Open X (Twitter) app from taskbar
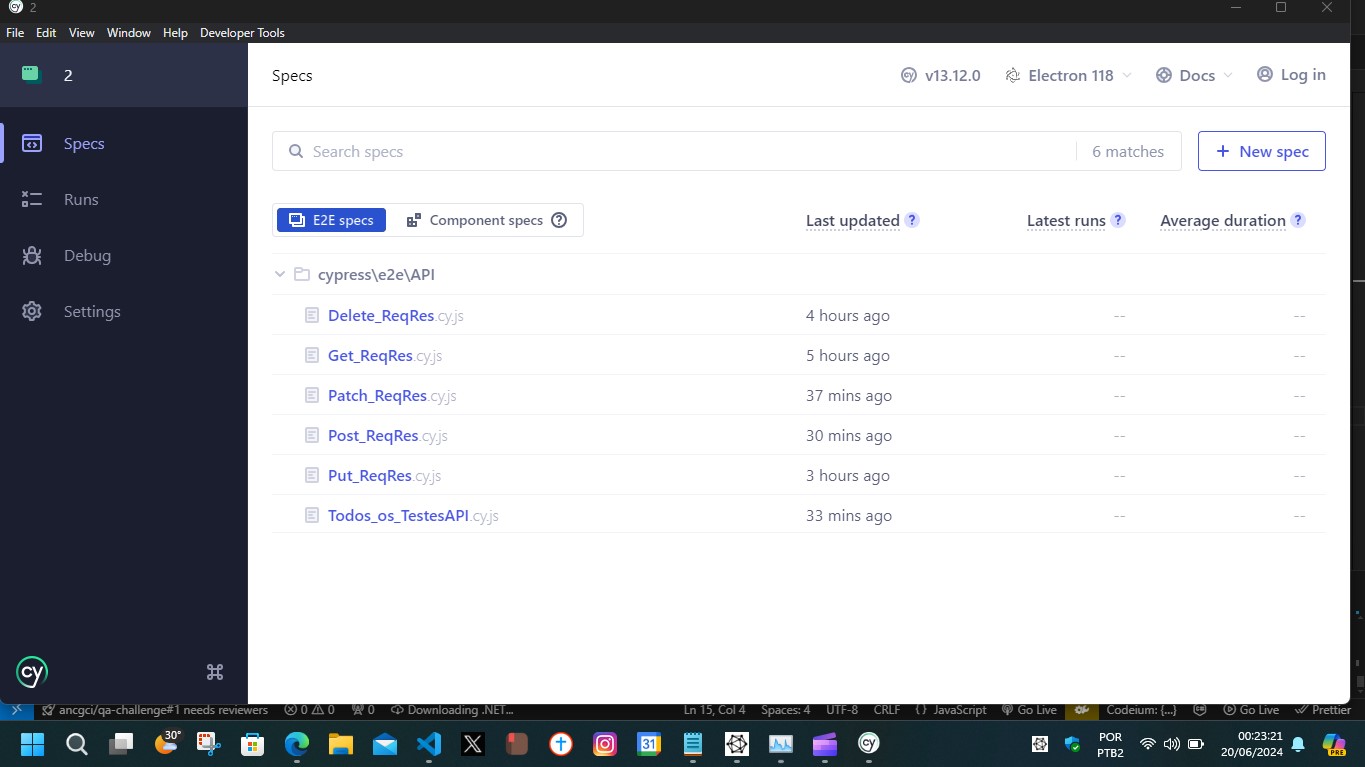The width and height of the screenshot is (1365, 767). point(473,744)
